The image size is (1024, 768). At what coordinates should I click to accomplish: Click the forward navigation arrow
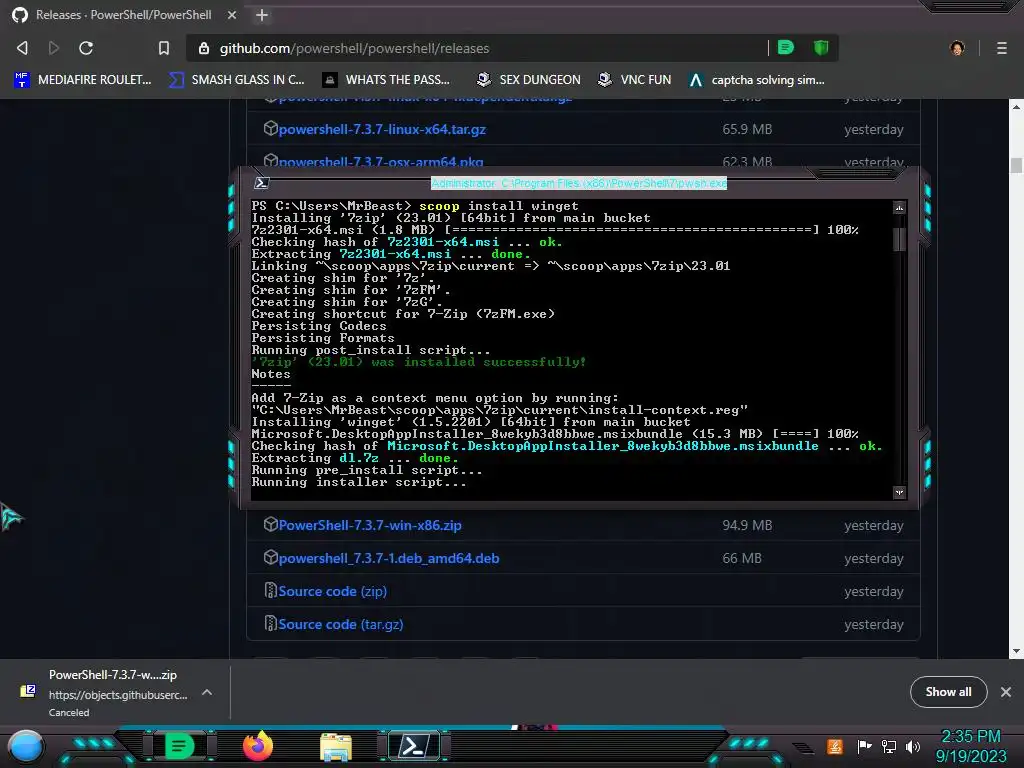click(54, 48)
